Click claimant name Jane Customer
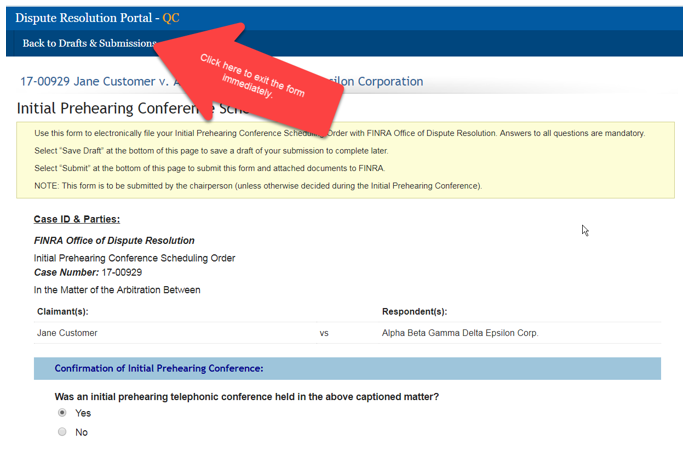This screenshot has width=690, height=464. coord(67,333)
